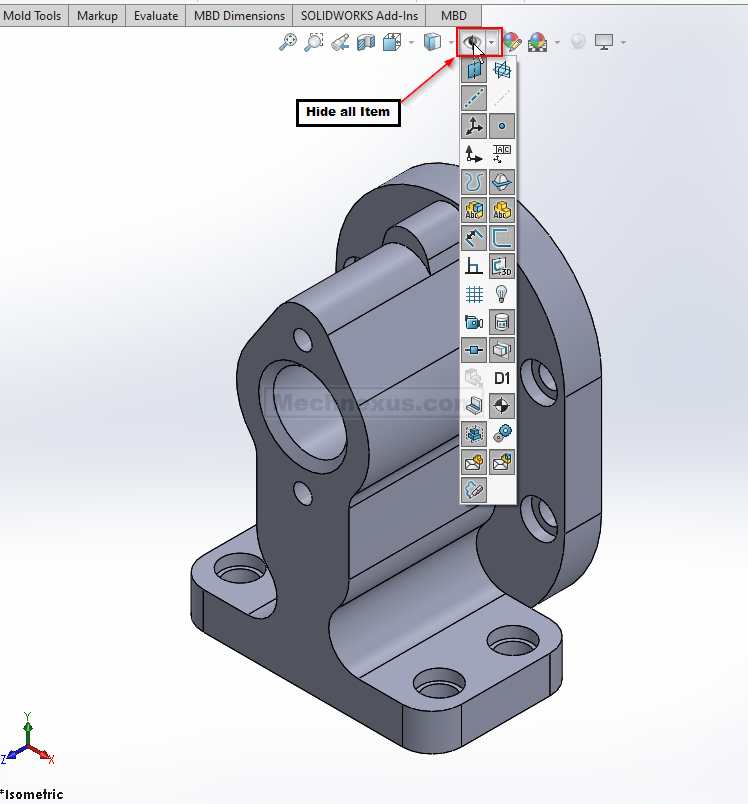Viewport: 748px width, 804px height.
Task: Click the Zoom to Fit icon
Action: tap(288, 42)
